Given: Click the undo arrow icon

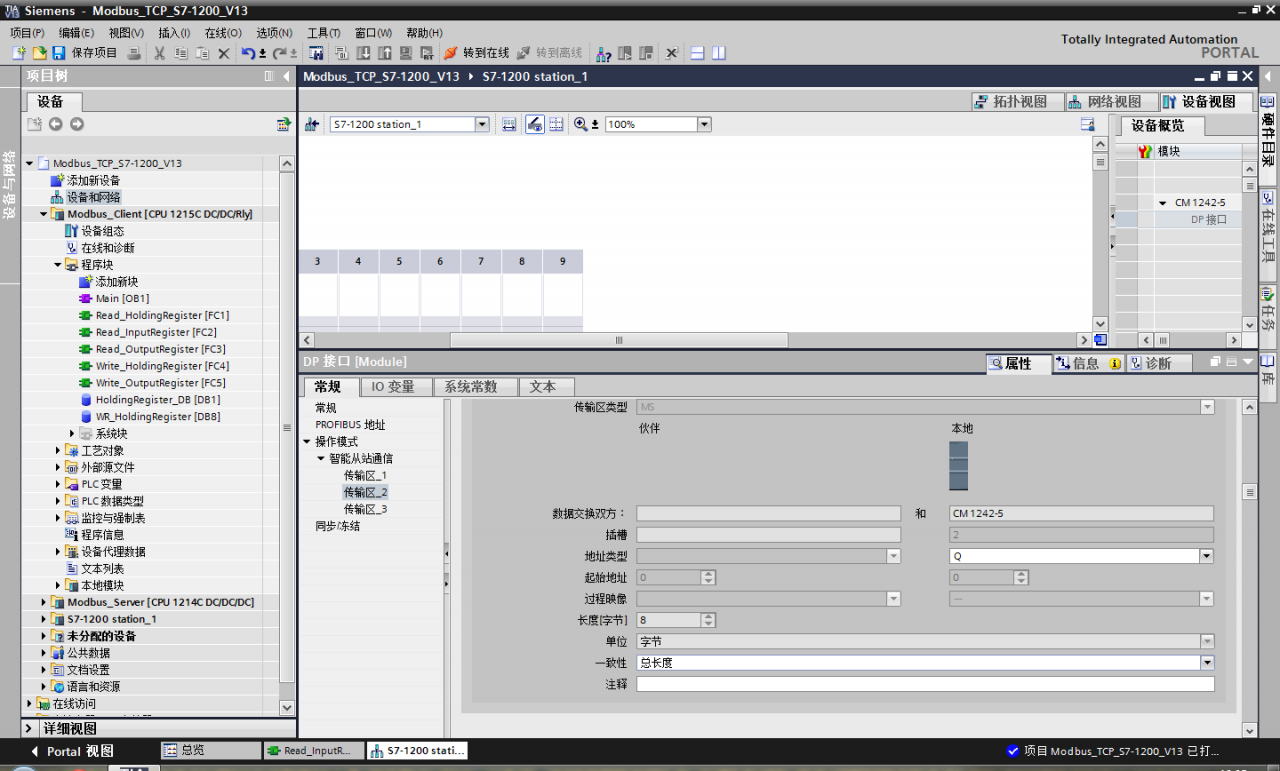Looking at the screenshot, I should tap(248, 53).
